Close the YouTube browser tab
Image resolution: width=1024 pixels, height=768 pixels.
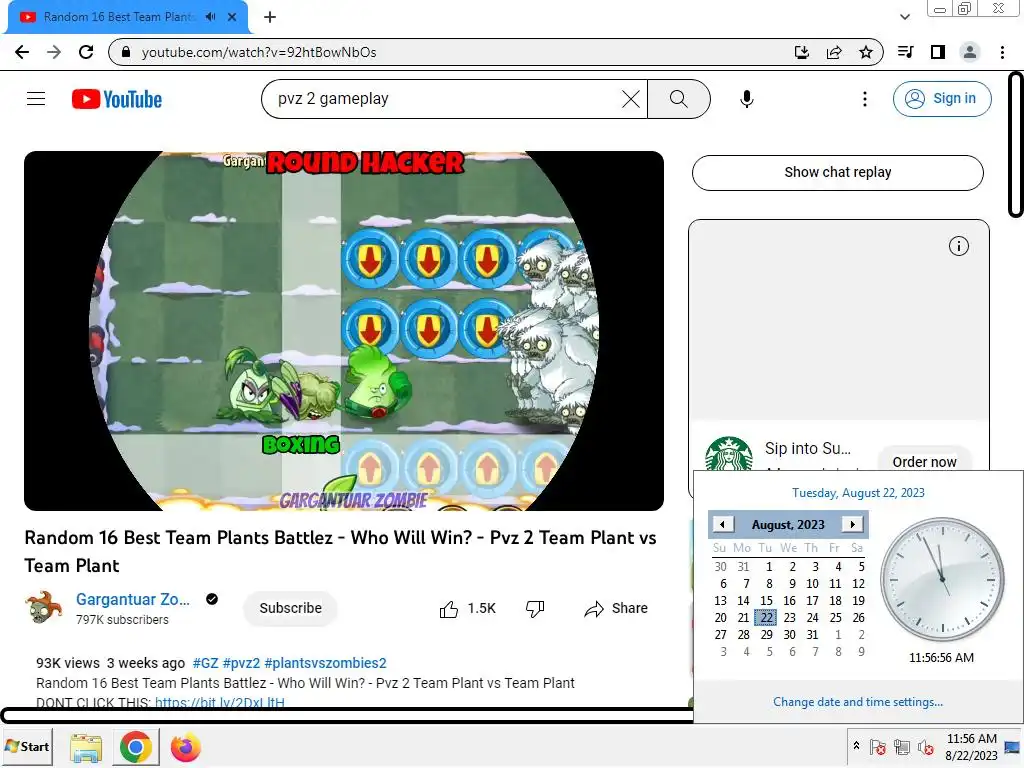[x=232, y=17]
